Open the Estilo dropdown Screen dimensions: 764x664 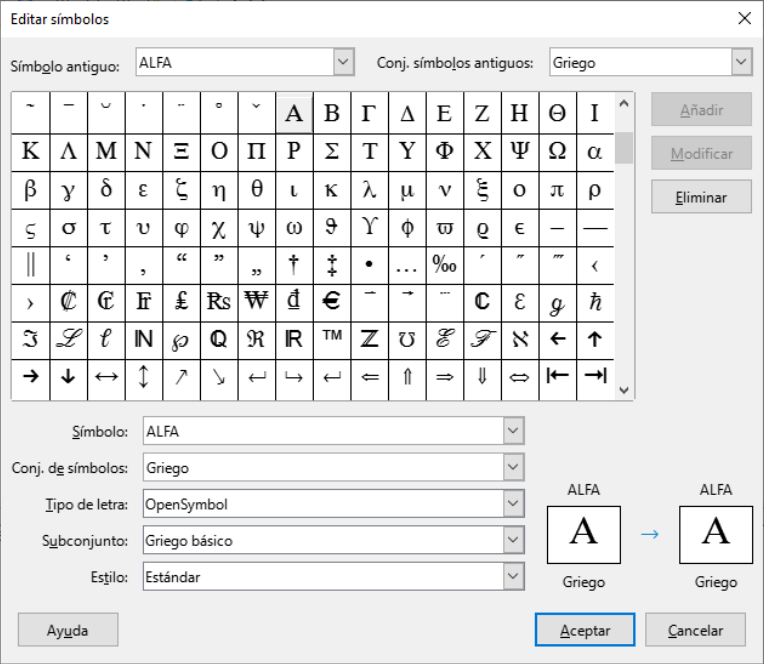coord(513,576)
